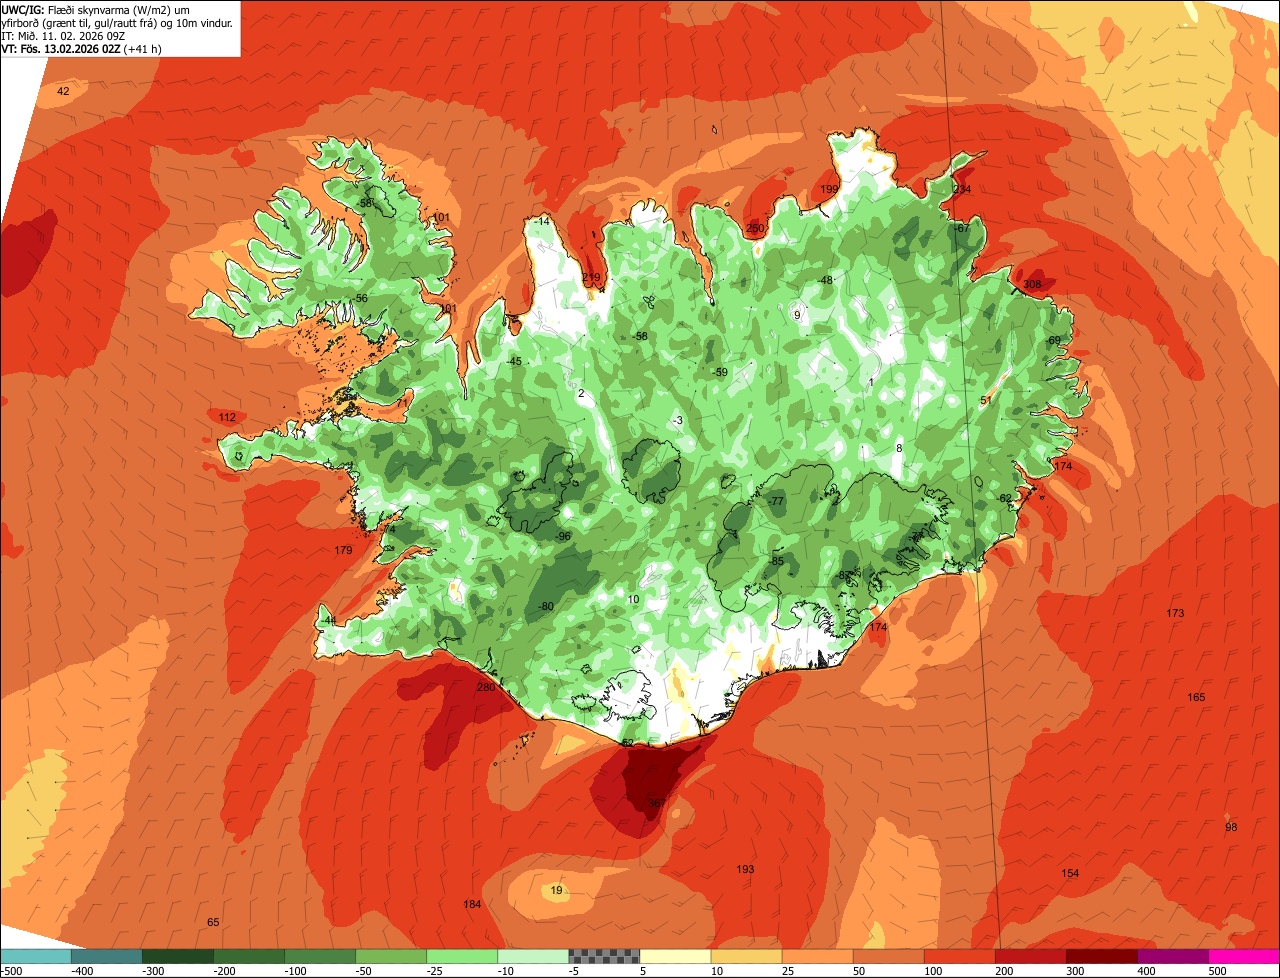Click the map value '-96' in west-central Iceland
This screenshot has width=1280, height=978.
[x=563, y=536]
